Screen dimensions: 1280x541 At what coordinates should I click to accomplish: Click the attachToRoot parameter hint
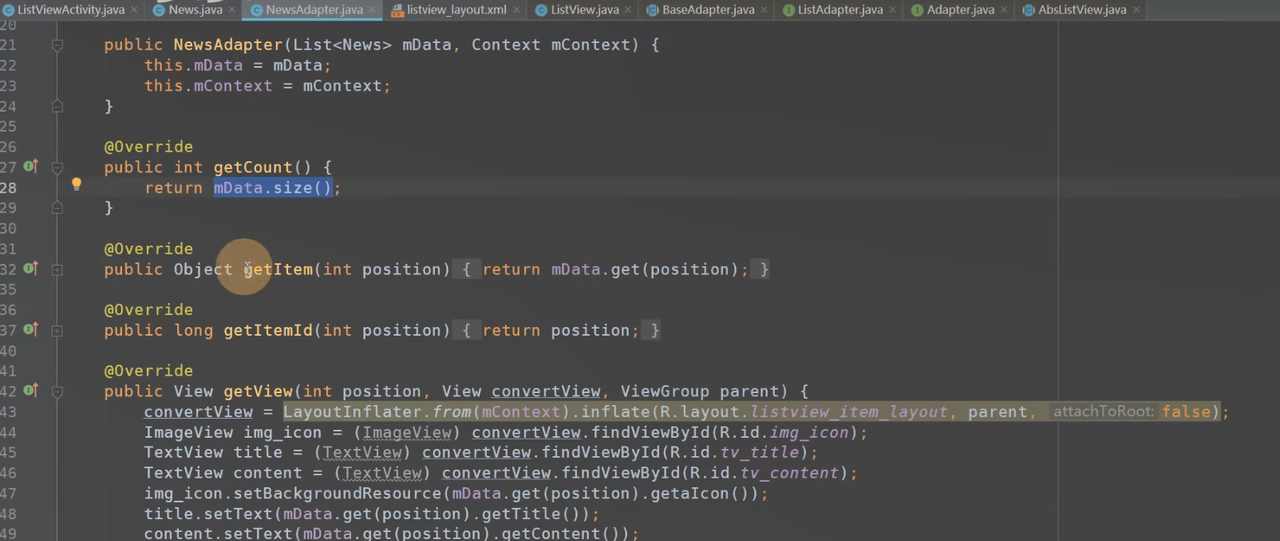[1104, 412]
